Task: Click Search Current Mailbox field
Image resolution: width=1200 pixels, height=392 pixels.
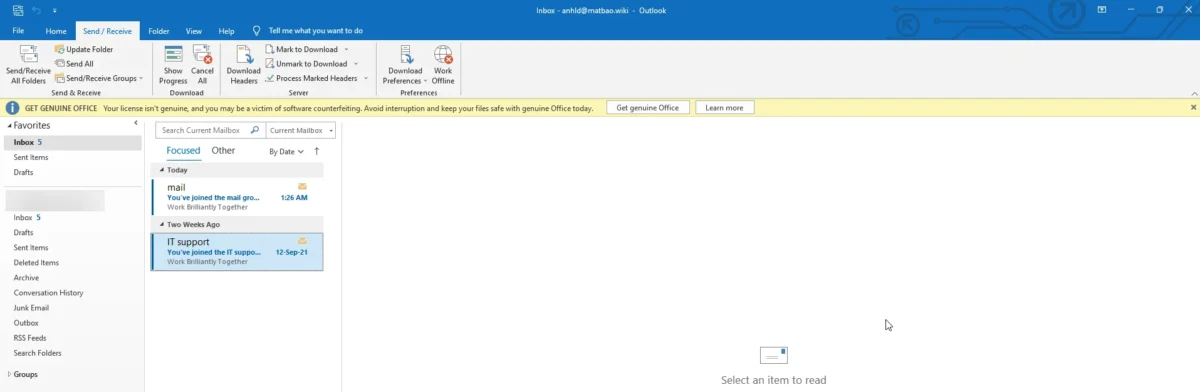Action: pyautogui.click(x=202, y=130)
